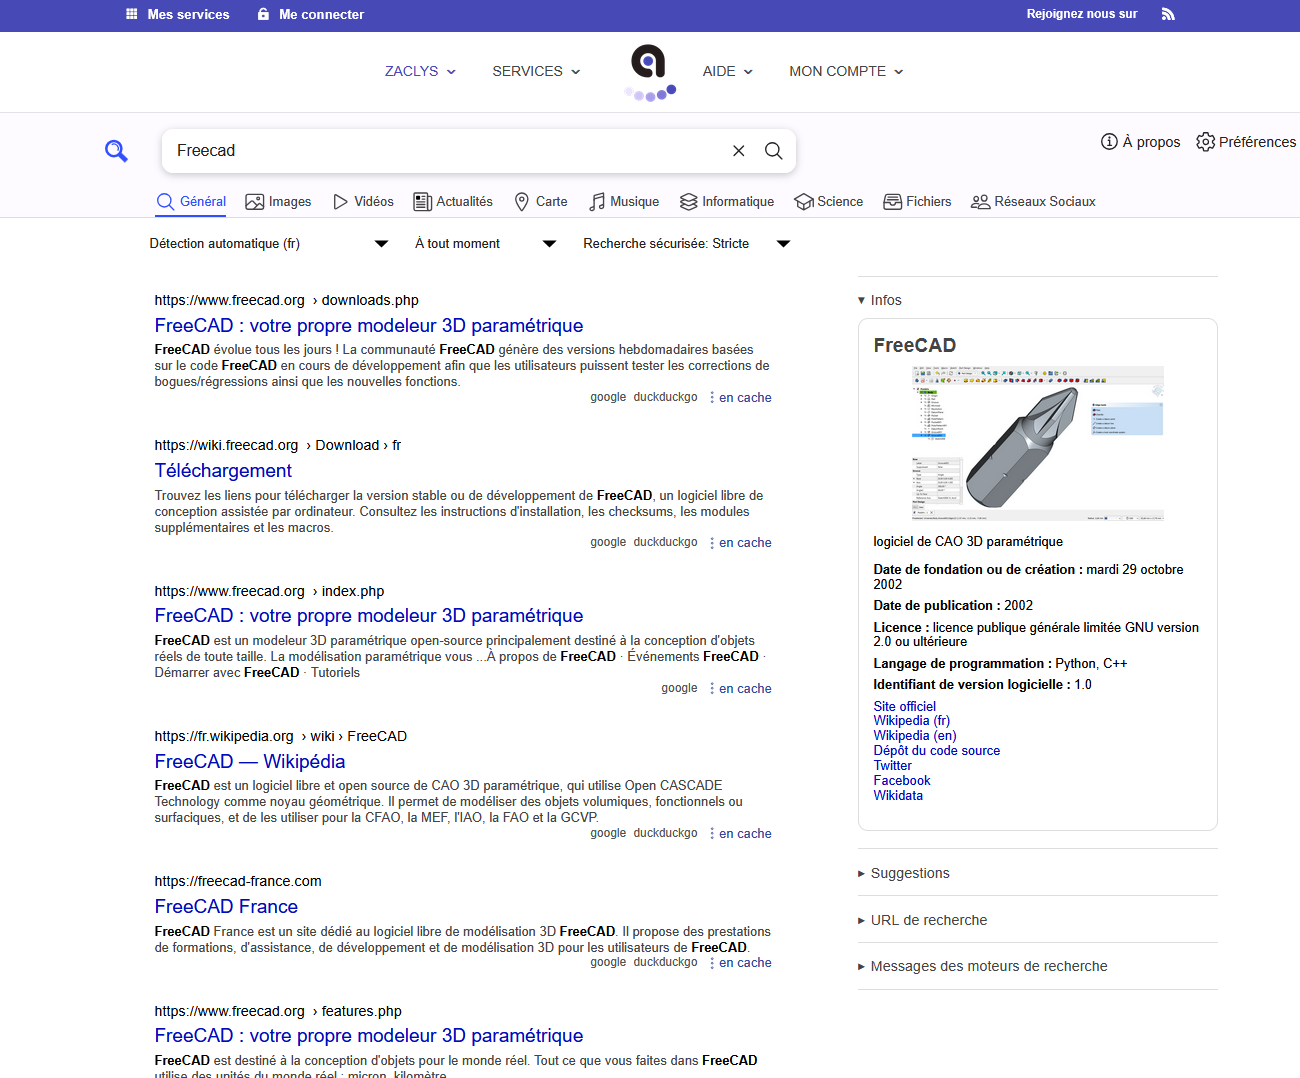Open the Préférences gear icon
1300x1078 pixels.
1205,142
